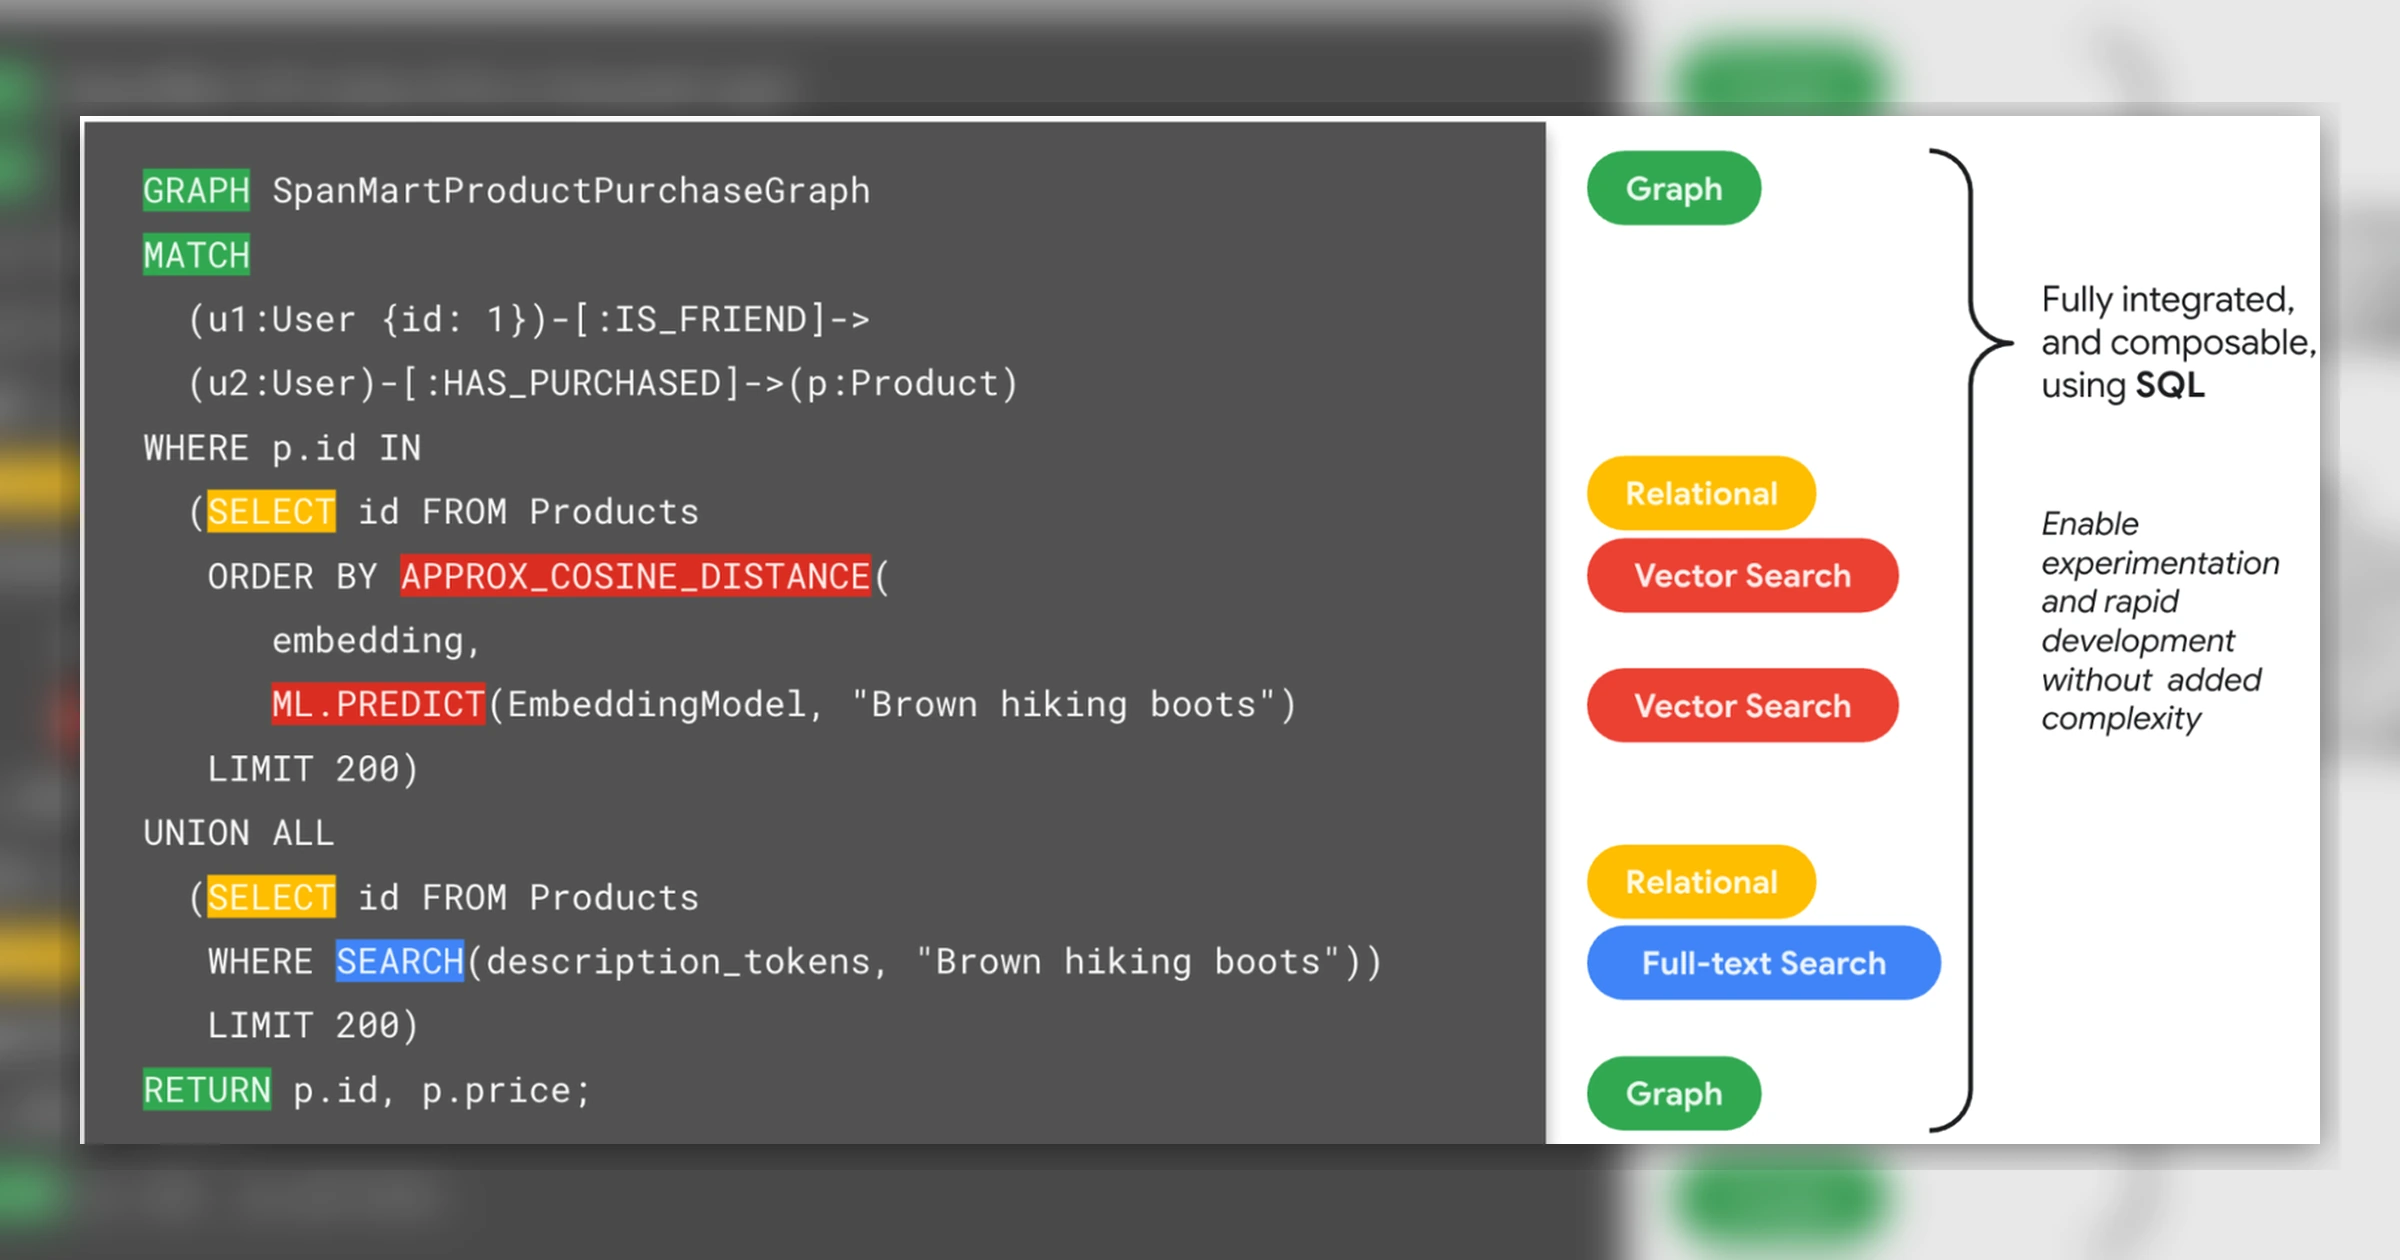Image resolution: width=2400 pixels, height=1260 pixels.
Task: Click the bottom green Graph pill
Action: point(1673,1093)
